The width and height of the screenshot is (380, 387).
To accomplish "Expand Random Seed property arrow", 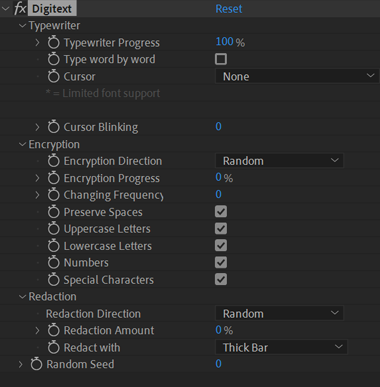I will point(21,364).
